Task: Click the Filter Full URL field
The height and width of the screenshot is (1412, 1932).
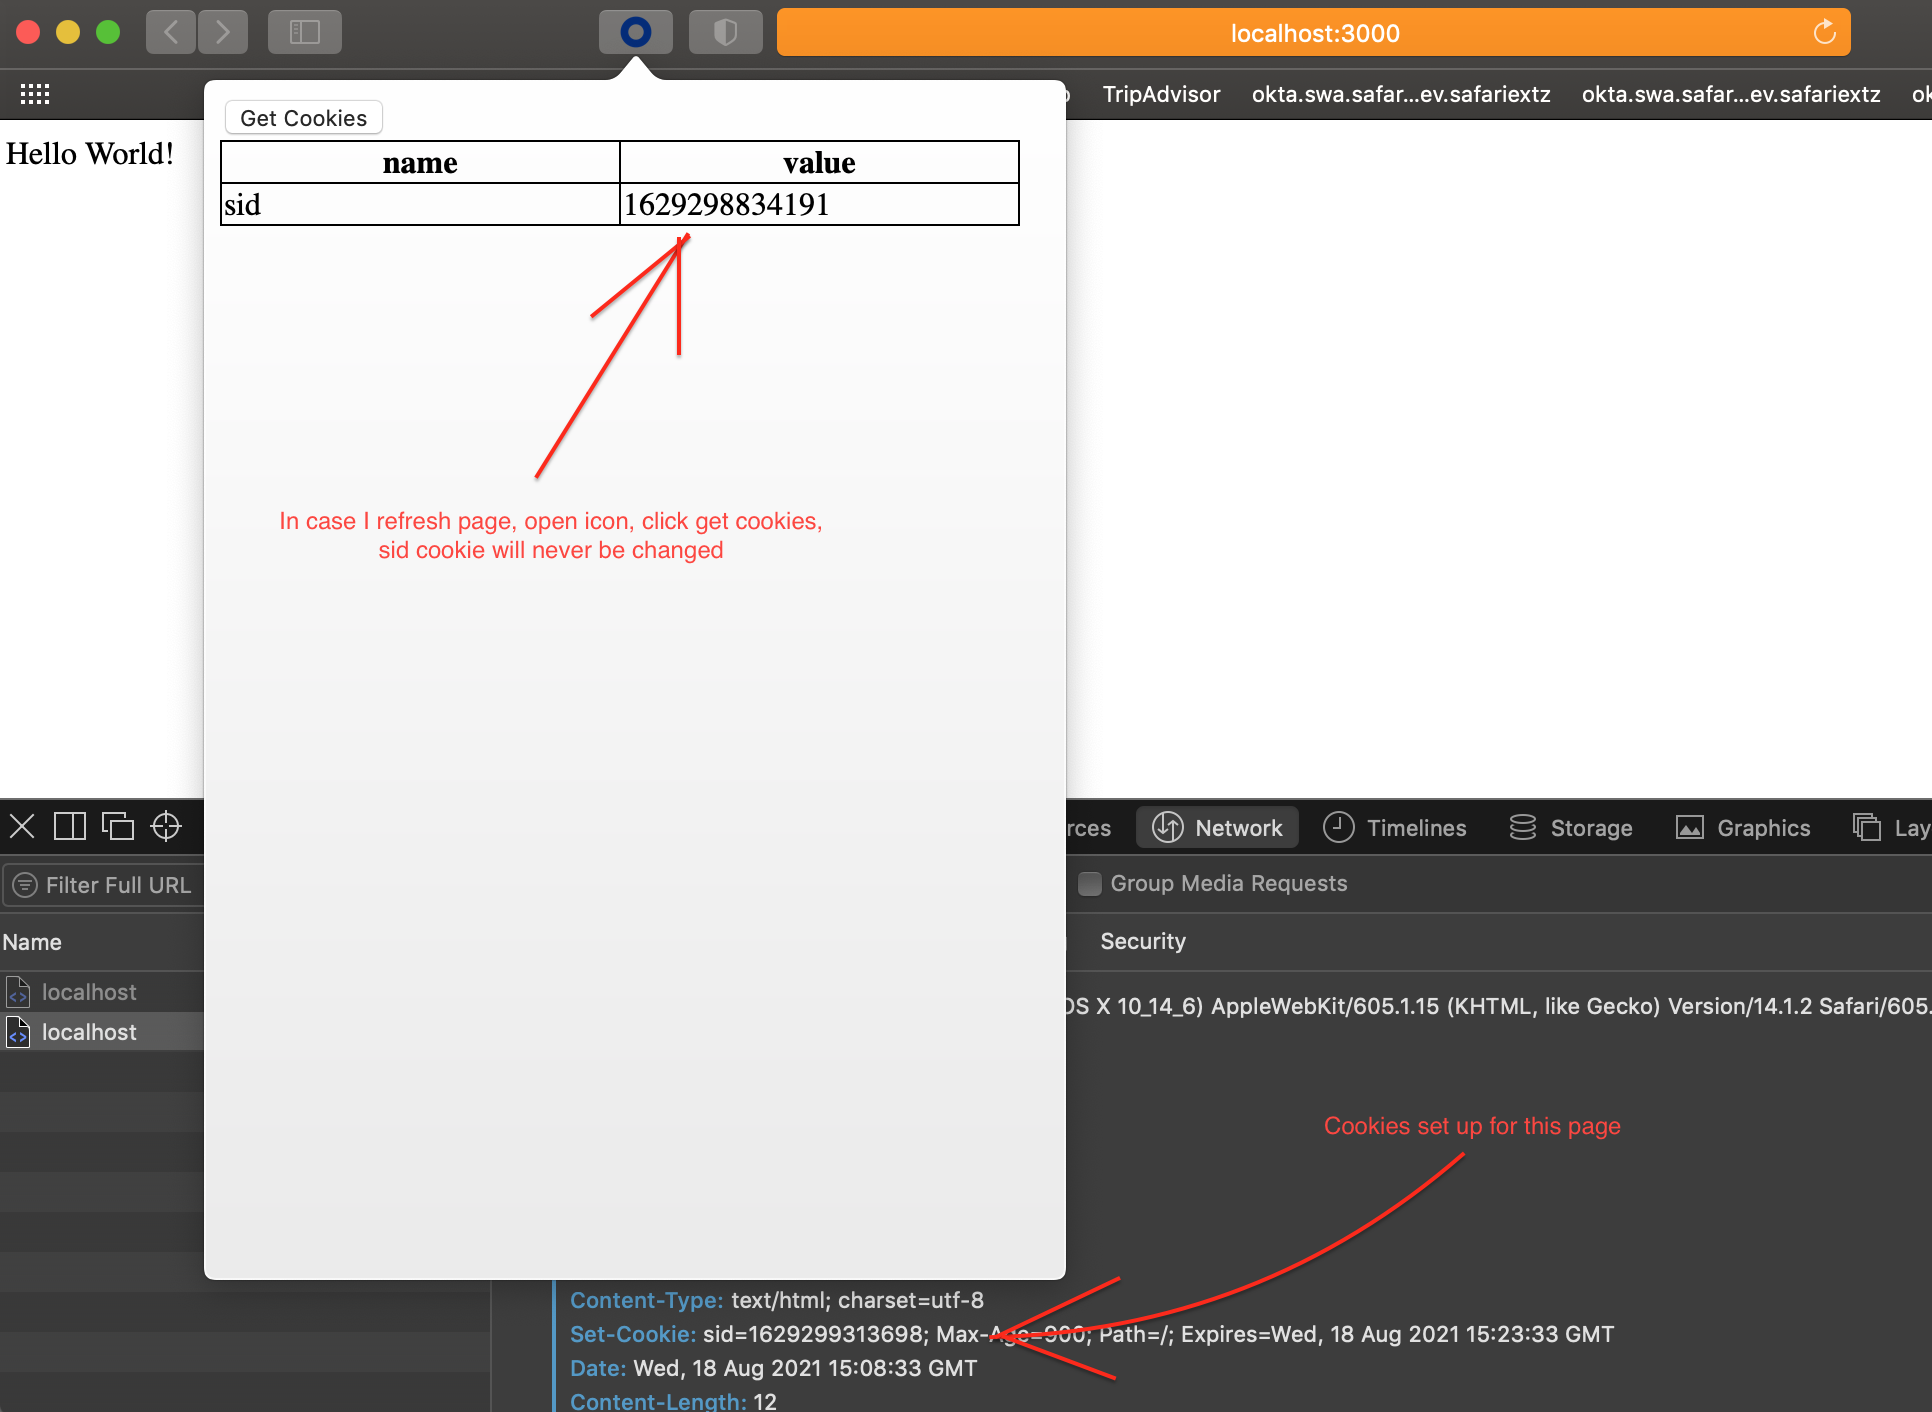Action: [117, 885]
